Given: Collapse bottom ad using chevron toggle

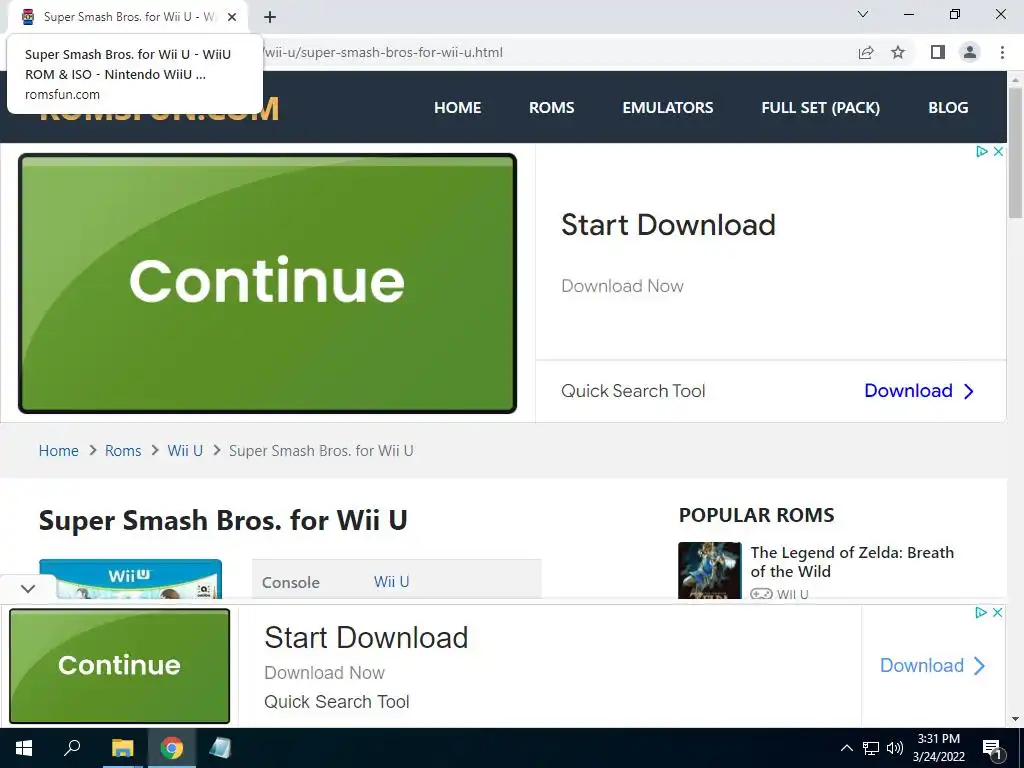Looking at the screenshot, I should tap(27, 588).
